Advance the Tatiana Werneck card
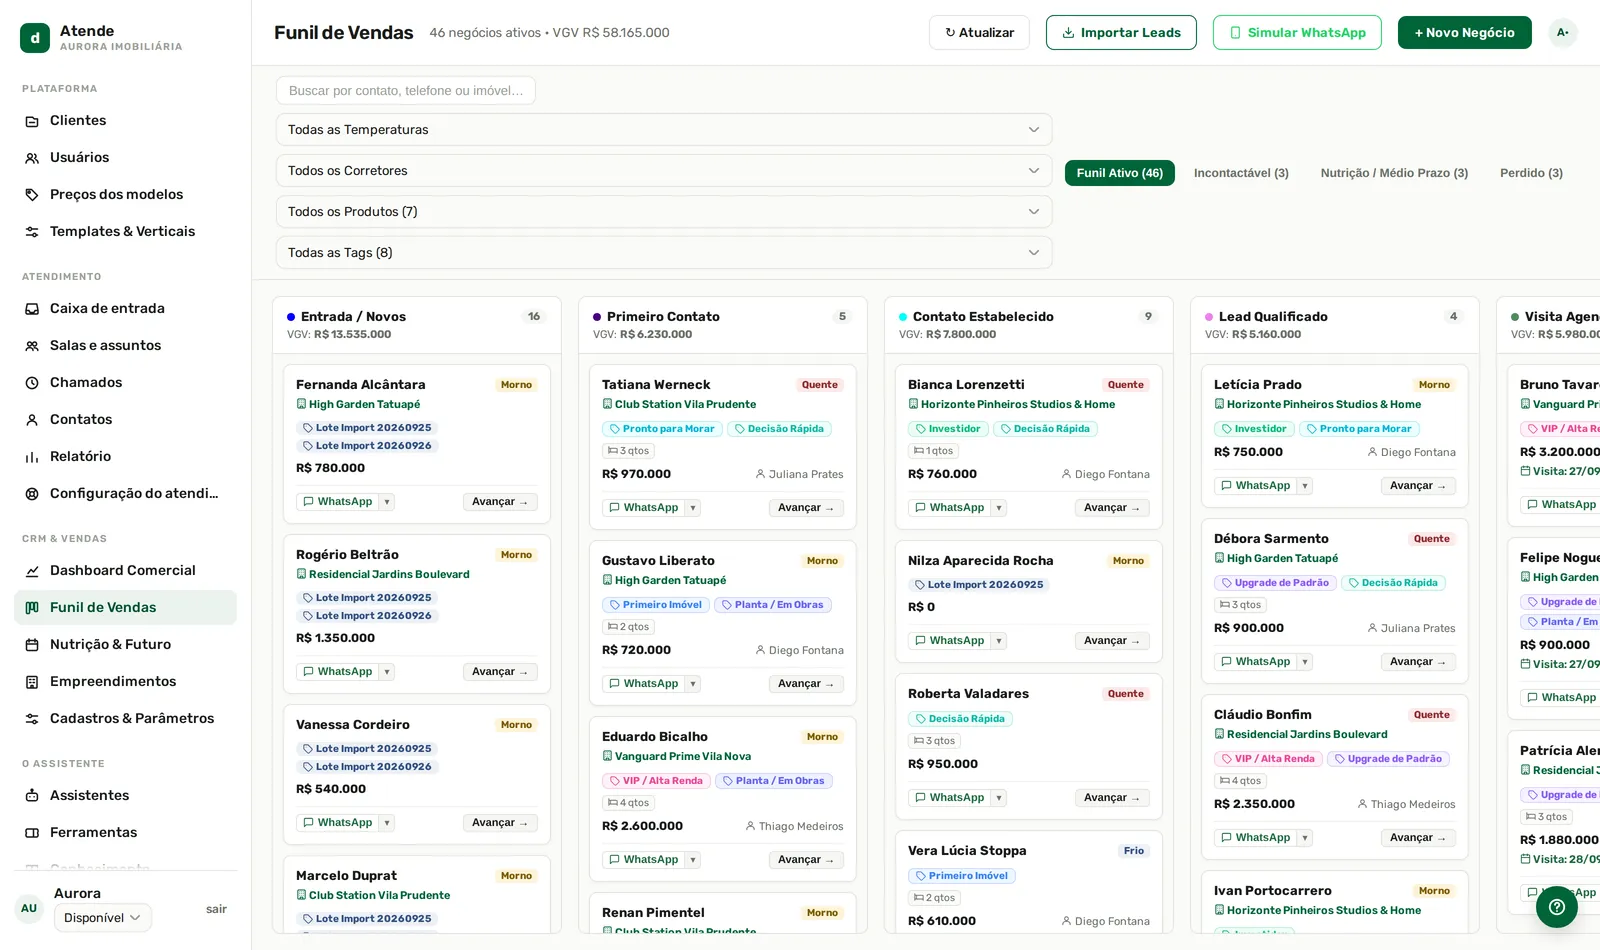 (x=806, y=508)
